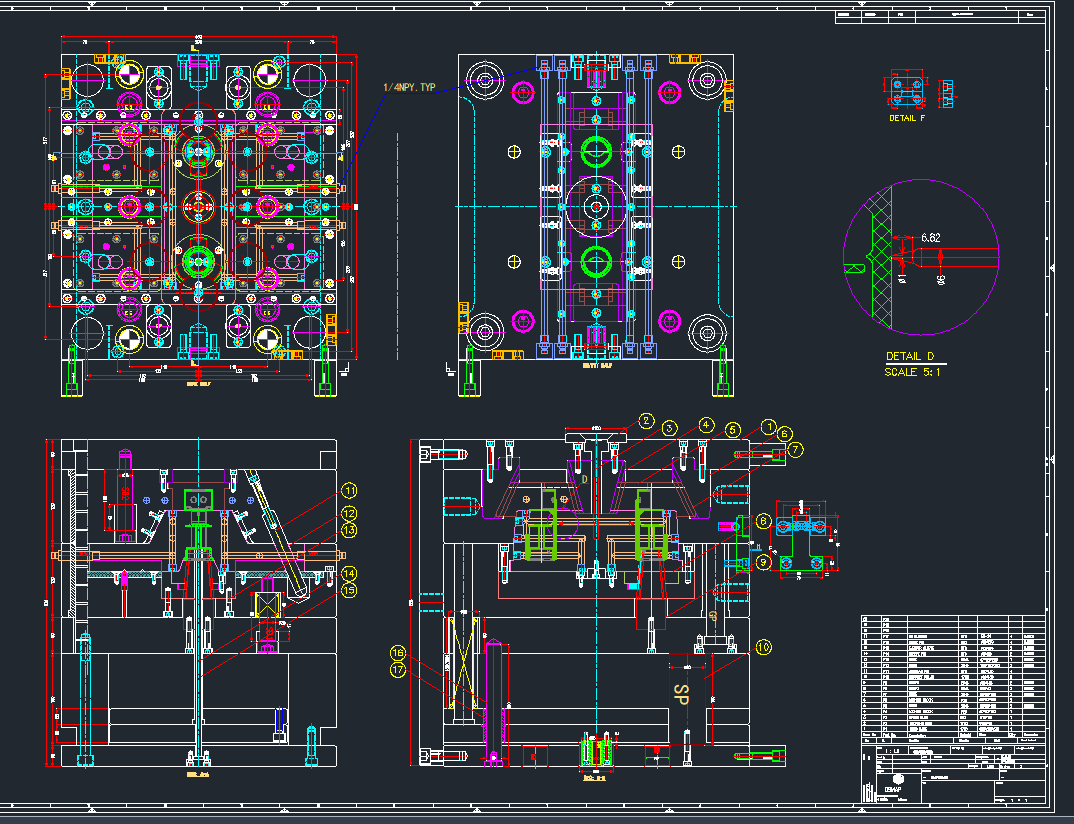Click balloon callout number 17

pos(398,670)
